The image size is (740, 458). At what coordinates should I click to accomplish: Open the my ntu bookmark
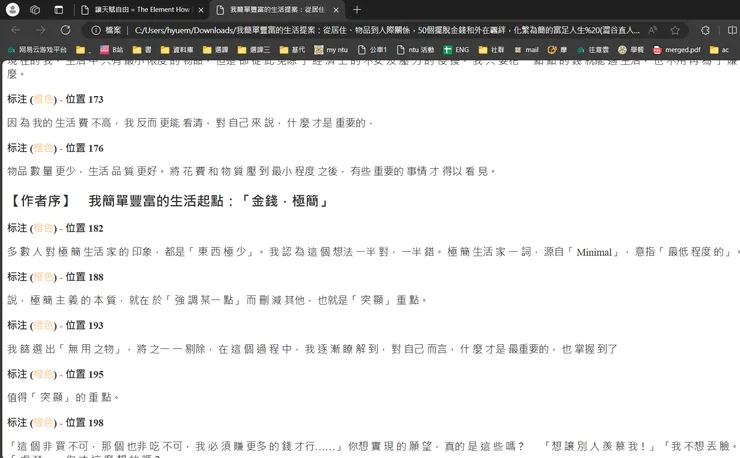331,50
